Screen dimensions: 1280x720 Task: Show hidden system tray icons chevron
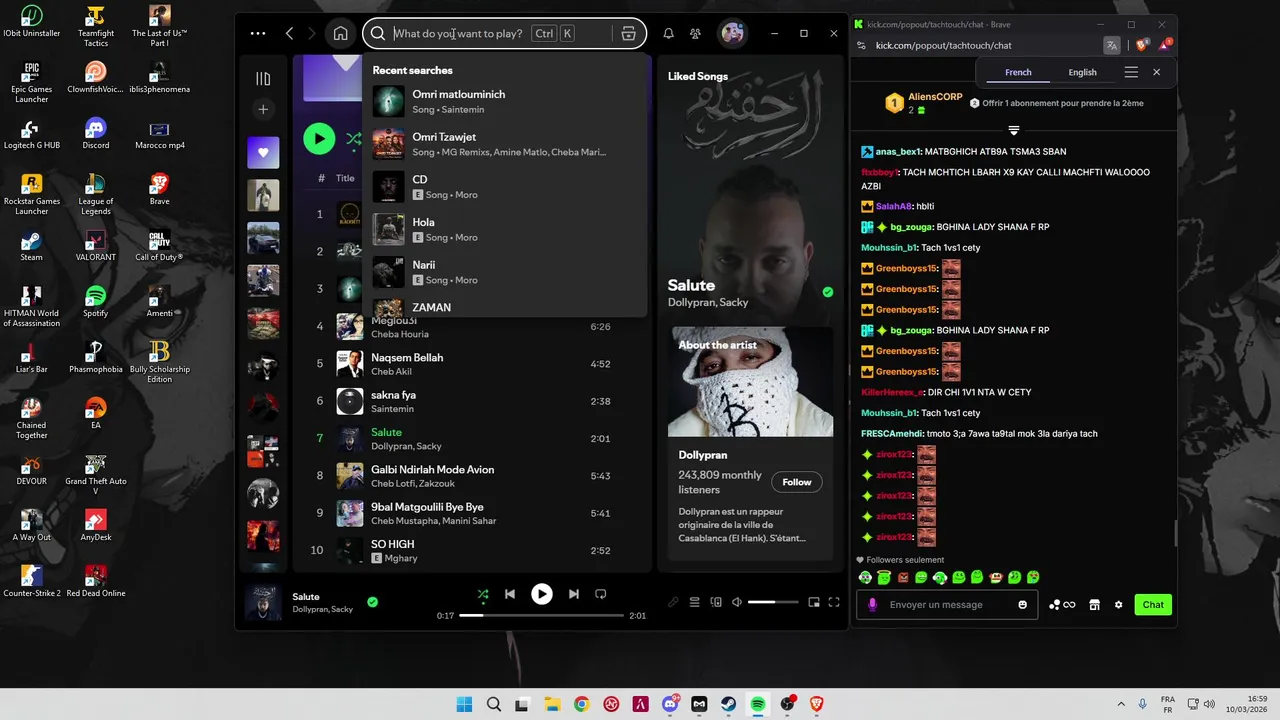pos(1120,704)
